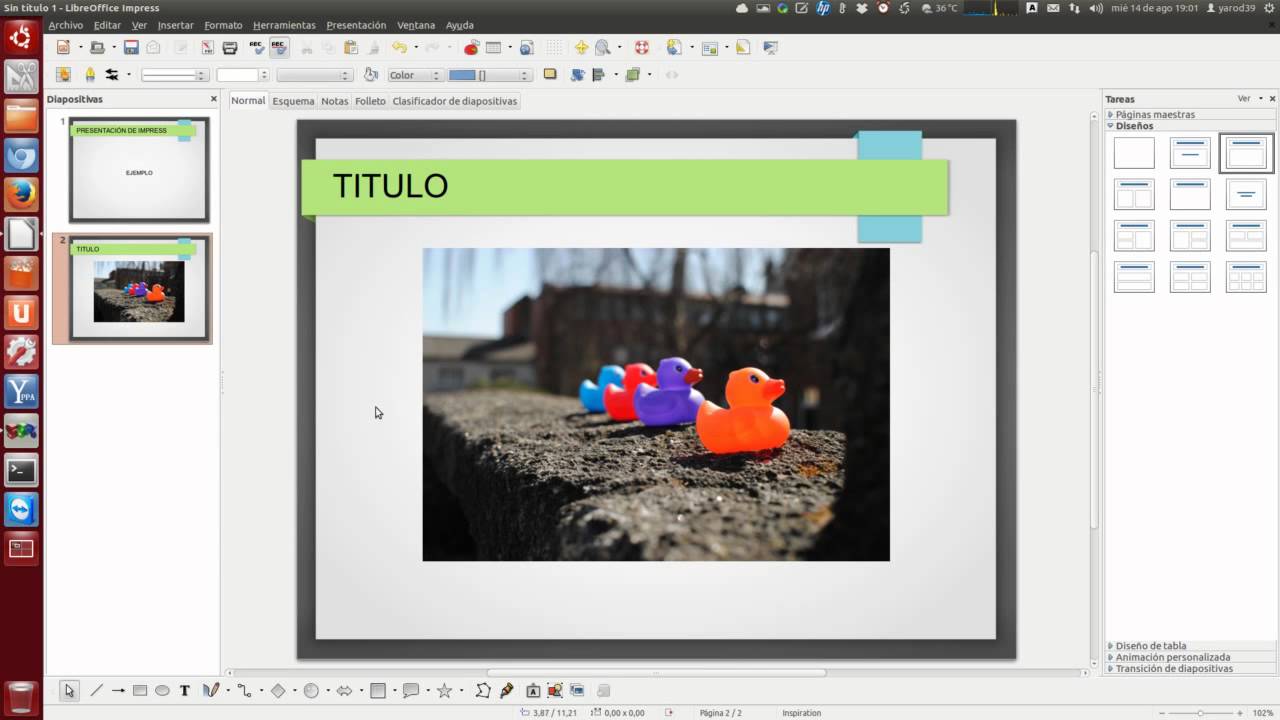Switch to Clasificador de diapositivas tab
This screenshot has width=1280, height=720.
455,101
